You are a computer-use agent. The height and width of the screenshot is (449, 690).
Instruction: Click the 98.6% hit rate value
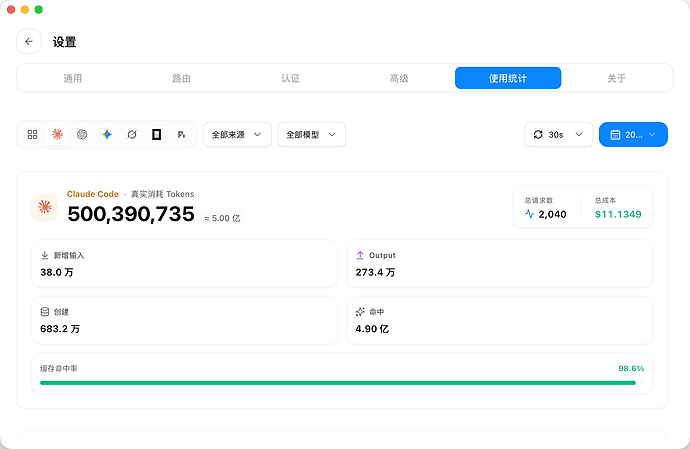click(631, 368)
